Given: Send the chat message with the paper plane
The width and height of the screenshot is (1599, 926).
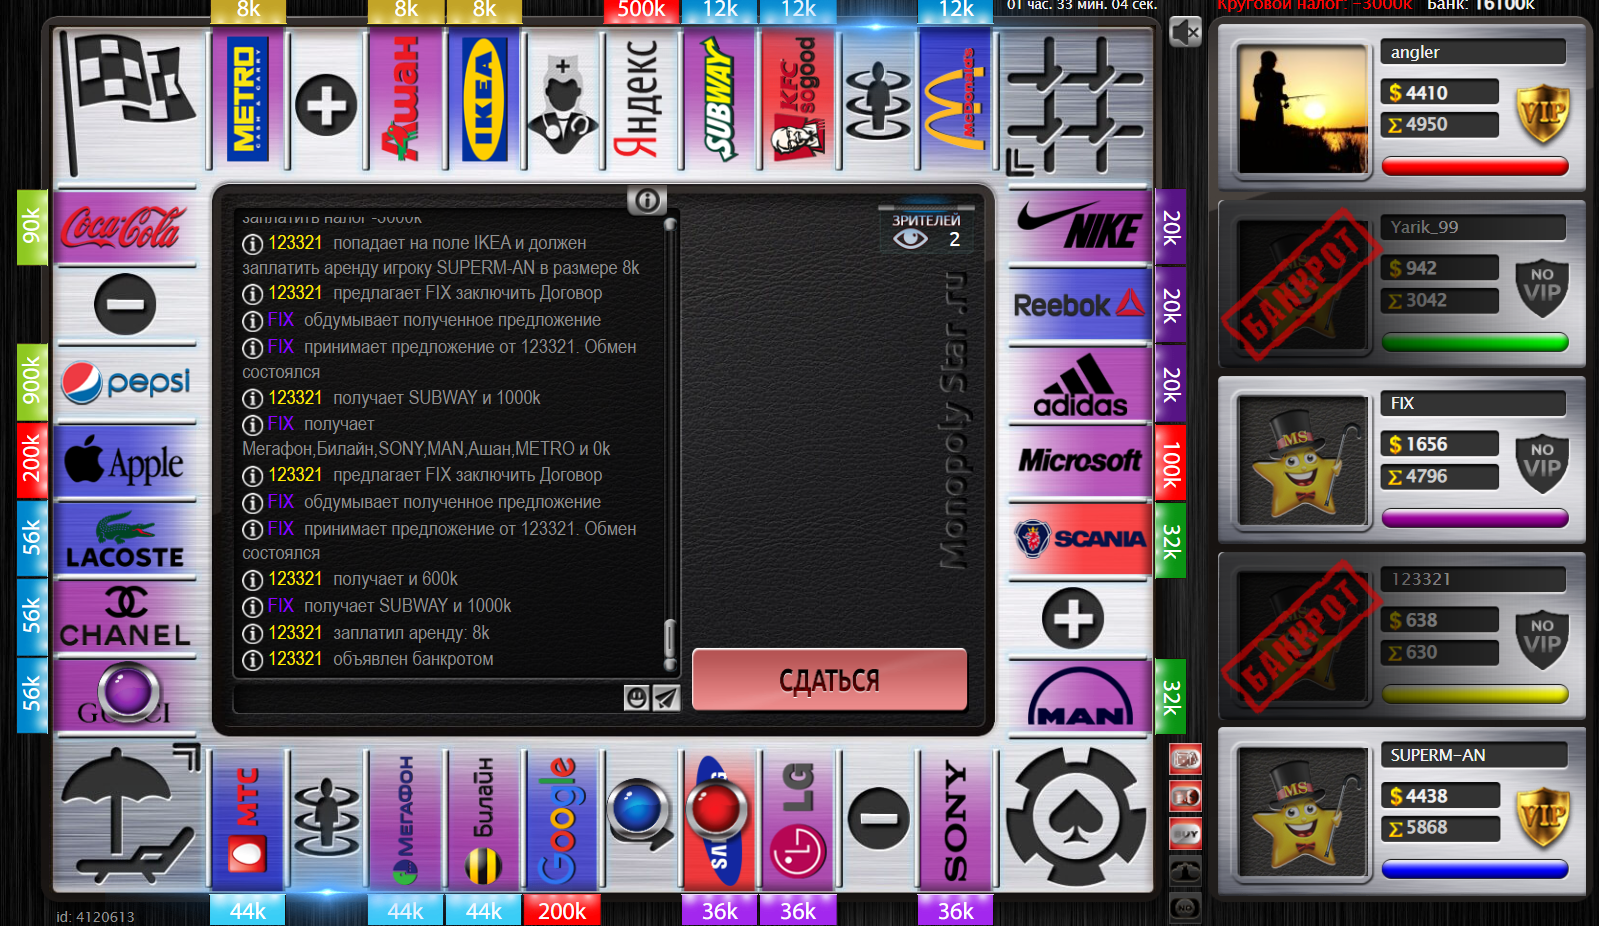Looking at the screenshot, I should coord(666,697).
